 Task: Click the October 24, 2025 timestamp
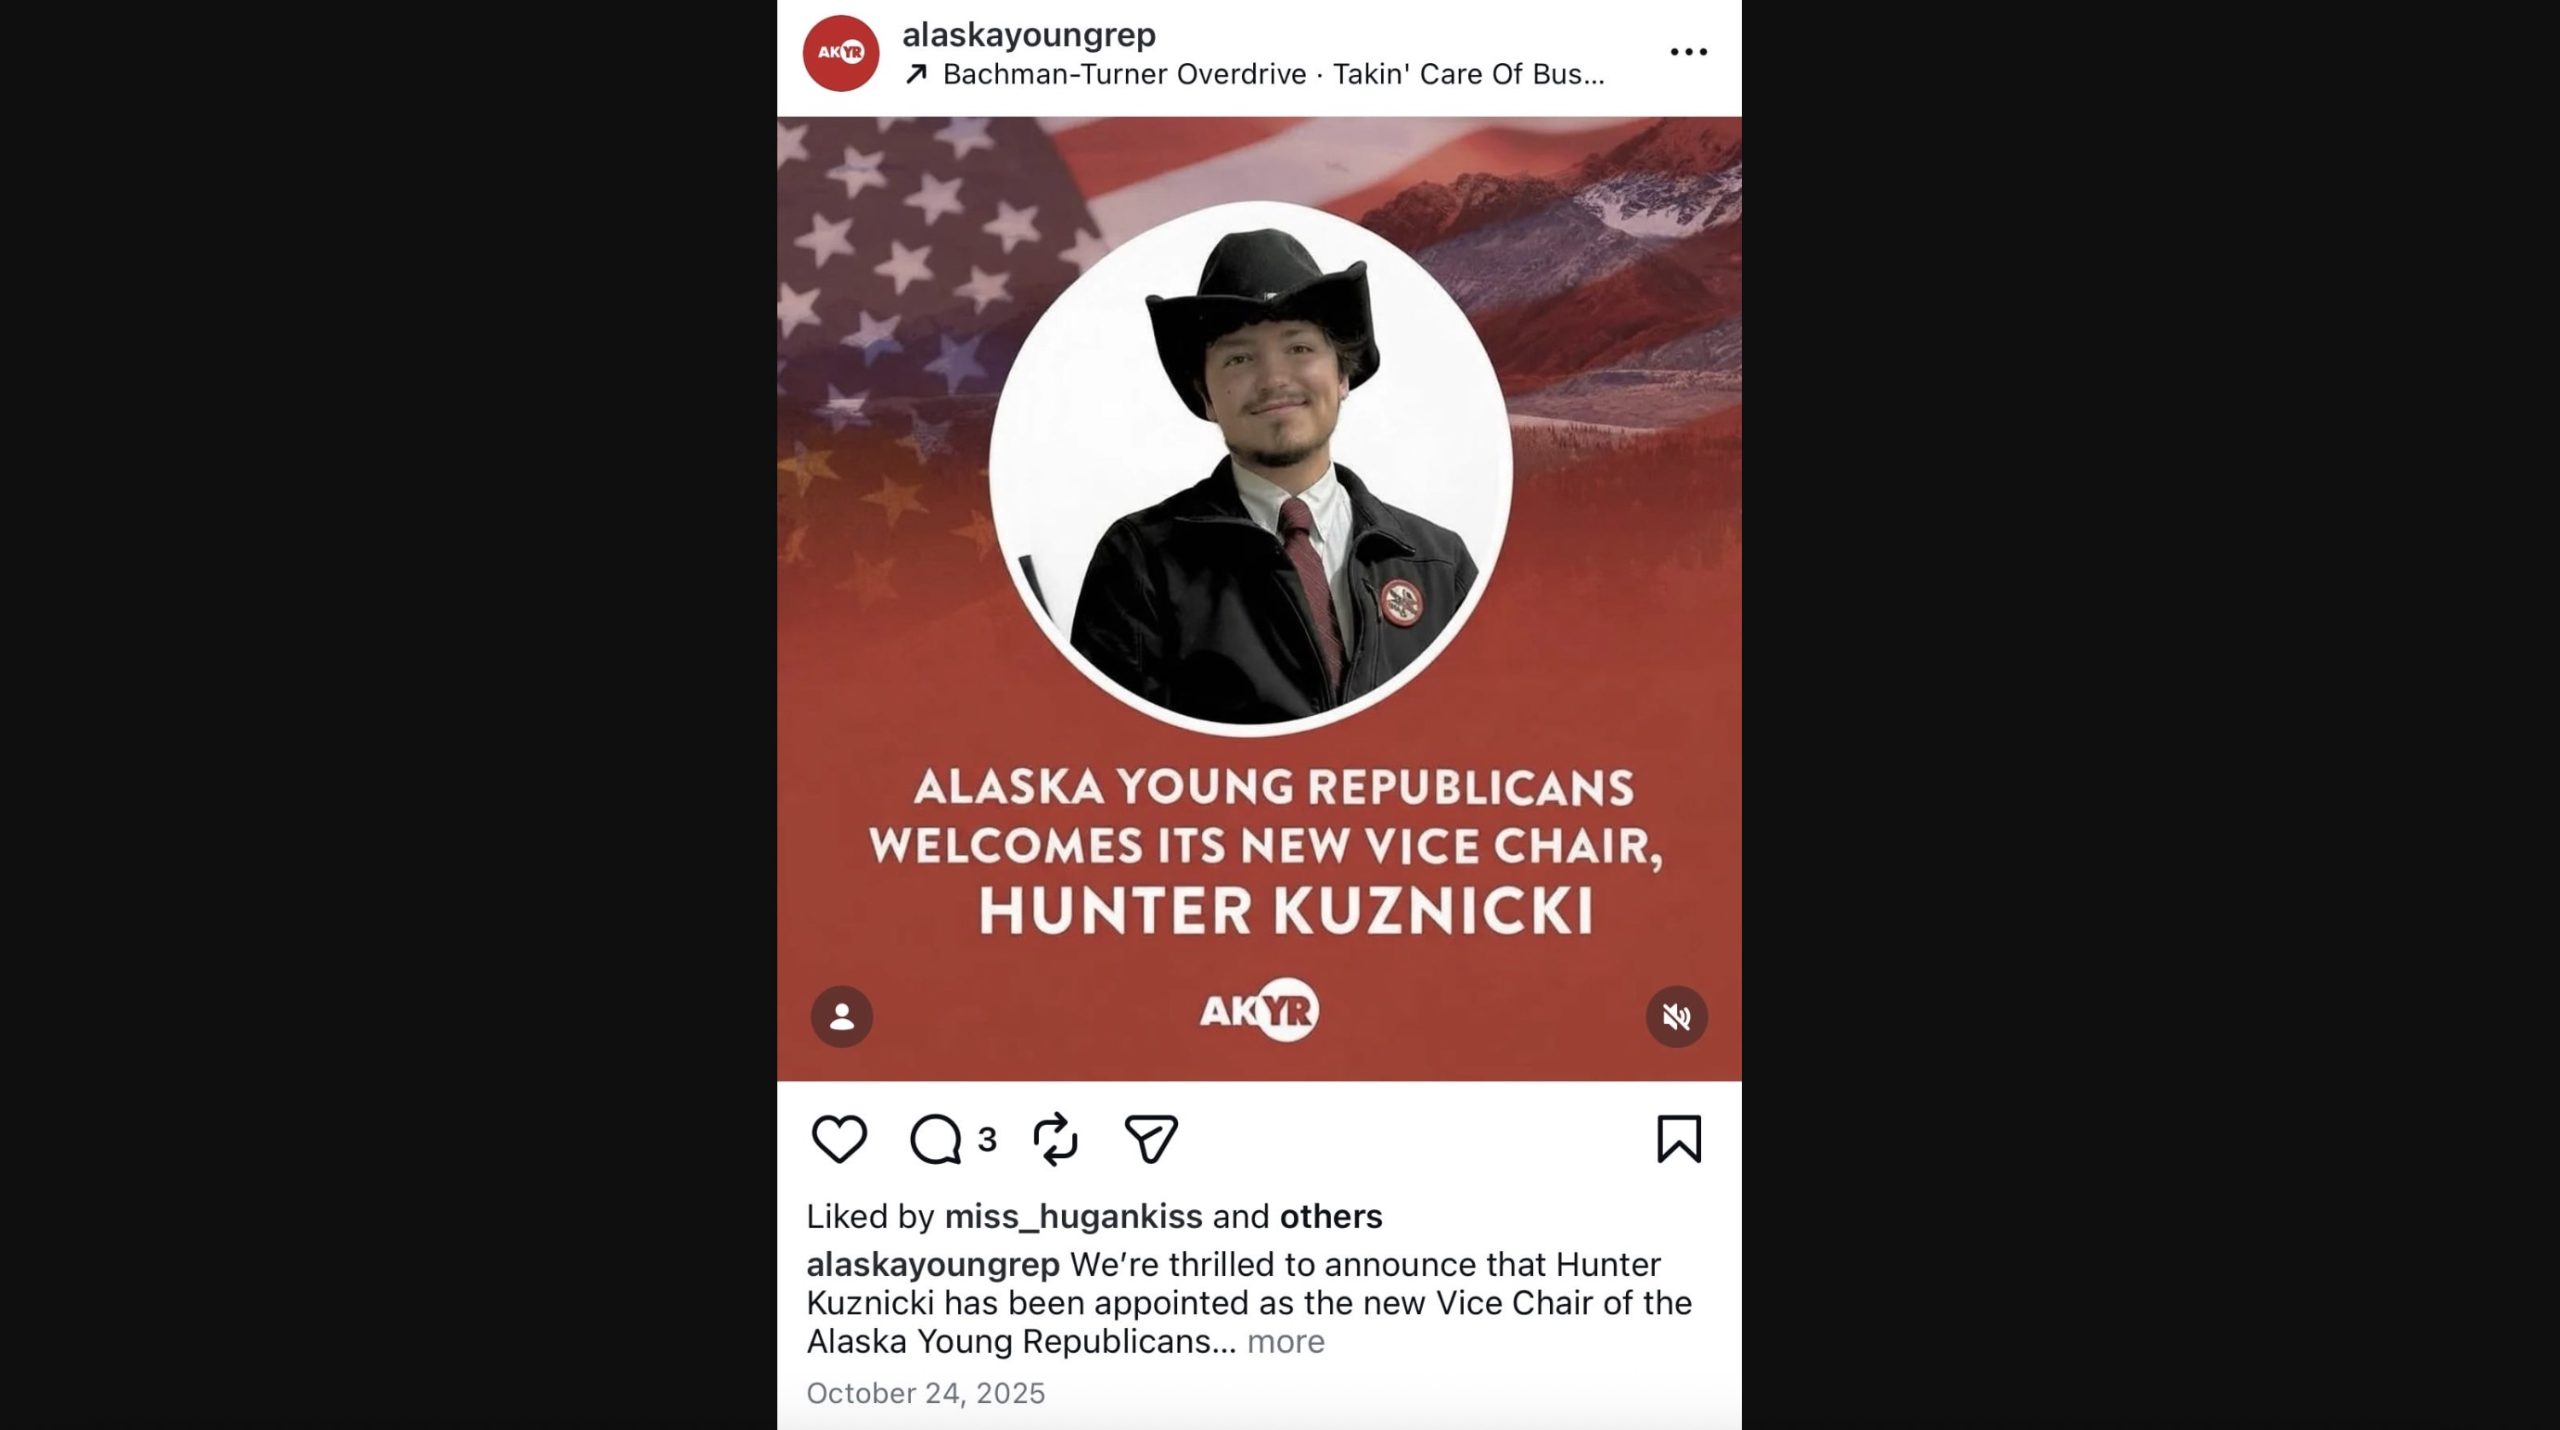926,1393
